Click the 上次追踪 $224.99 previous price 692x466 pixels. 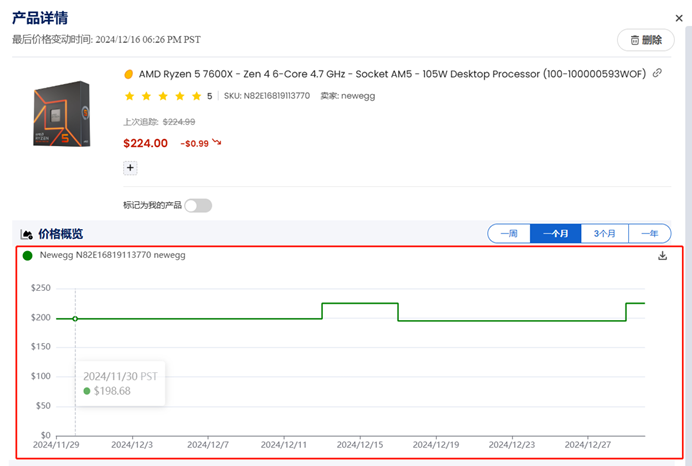pyautogui.click(x=159, y=122)
